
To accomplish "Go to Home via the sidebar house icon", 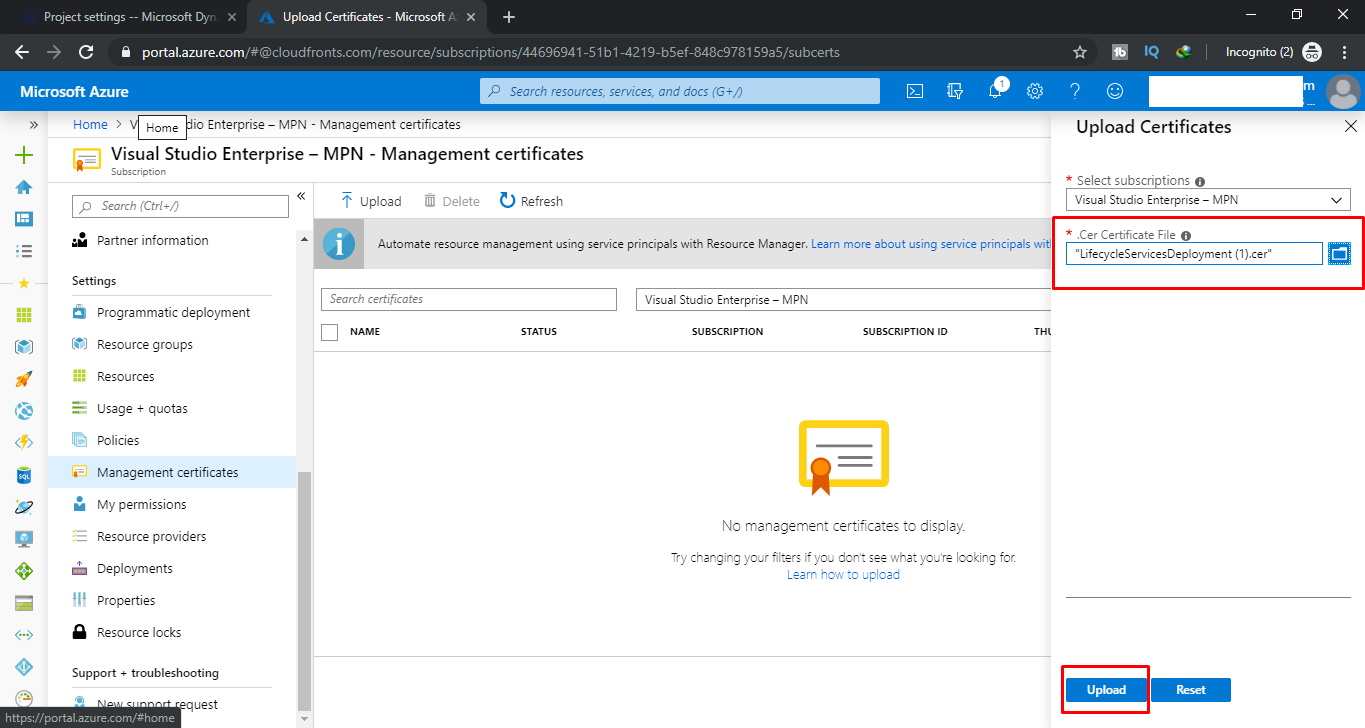I will point(24,187).
